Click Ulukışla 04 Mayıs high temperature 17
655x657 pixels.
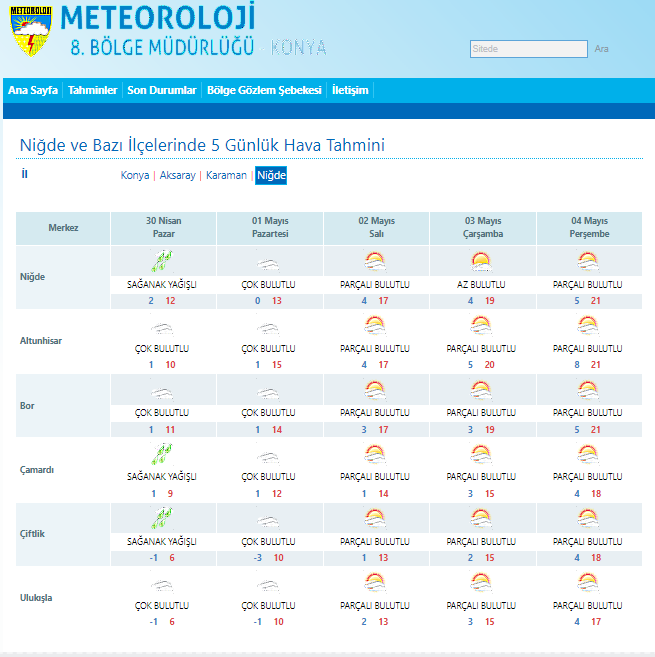596,622
